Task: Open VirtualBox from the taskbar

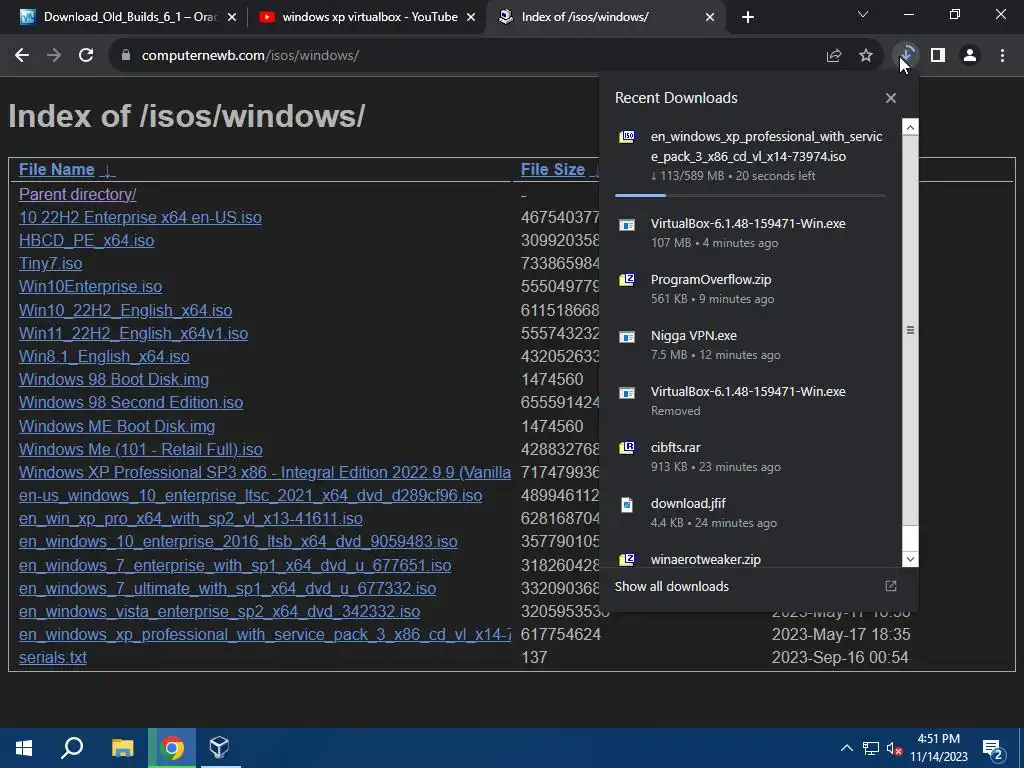Action: click(219, 748)
